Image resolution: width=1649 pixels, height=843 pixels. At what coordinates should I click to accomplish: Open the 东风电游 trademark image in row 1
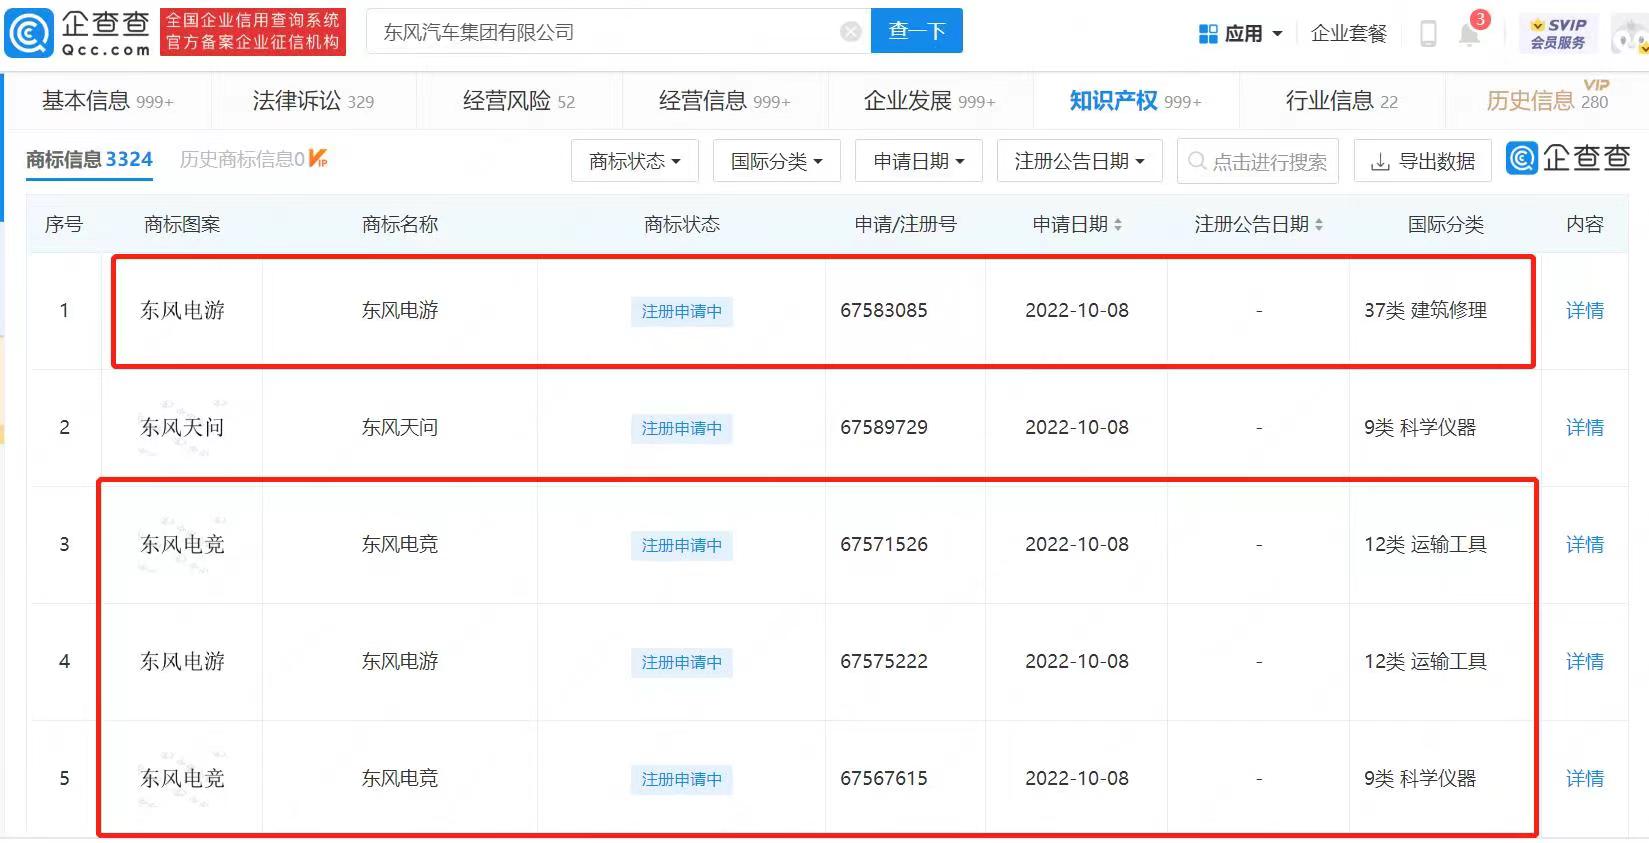tap(182, 311)
